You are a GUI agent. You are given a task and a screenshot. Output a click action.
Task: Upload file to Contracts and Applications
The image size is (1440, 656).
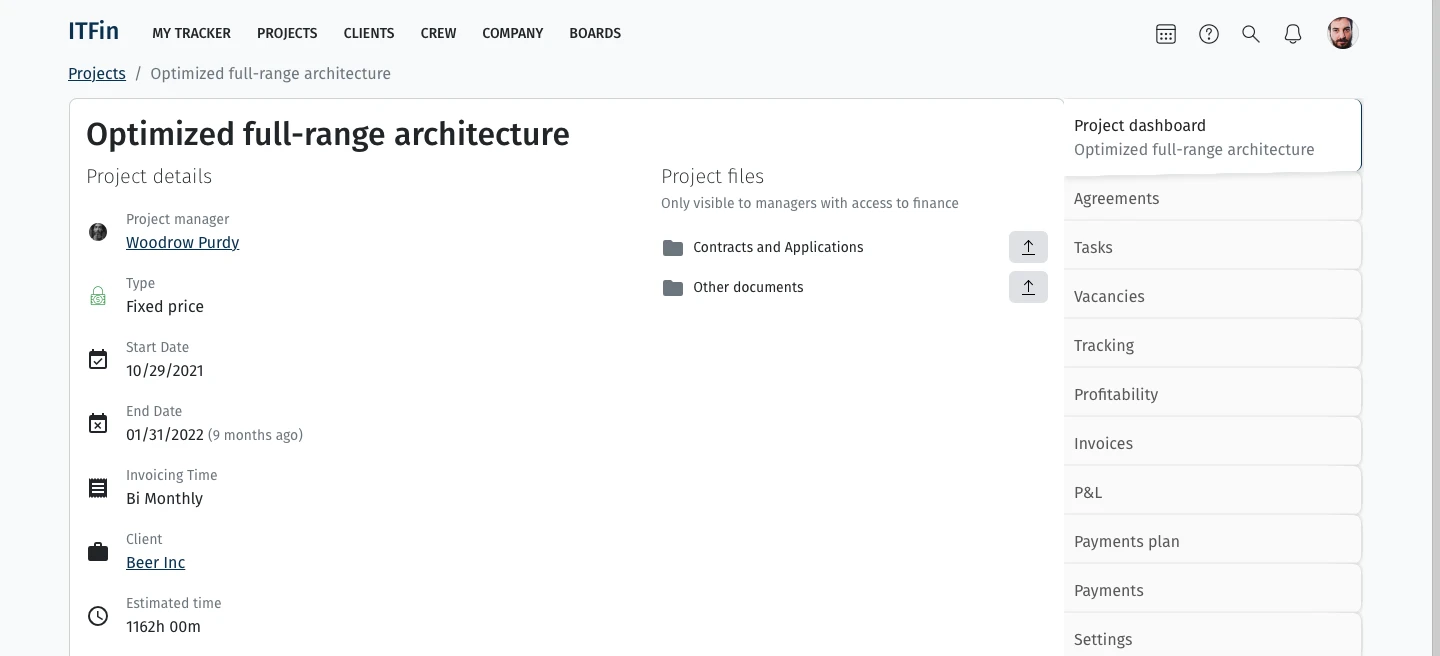pyautogui.click(x=1028, y=247)
